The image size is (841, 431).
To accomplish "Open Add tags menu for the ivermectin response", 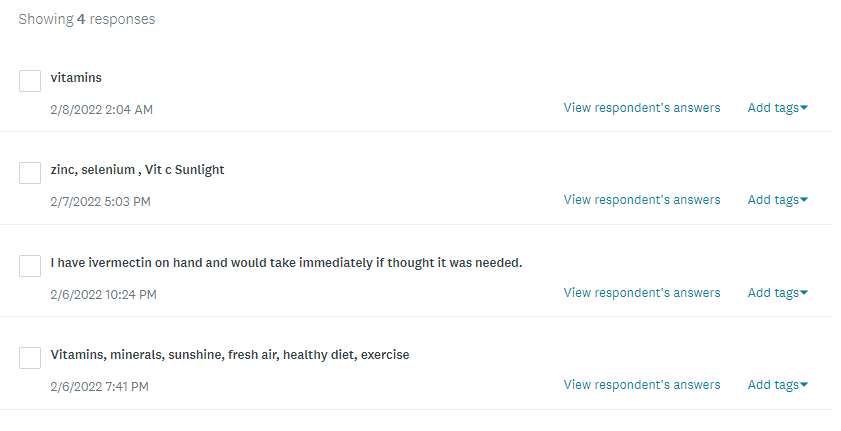I will (777, 293).
